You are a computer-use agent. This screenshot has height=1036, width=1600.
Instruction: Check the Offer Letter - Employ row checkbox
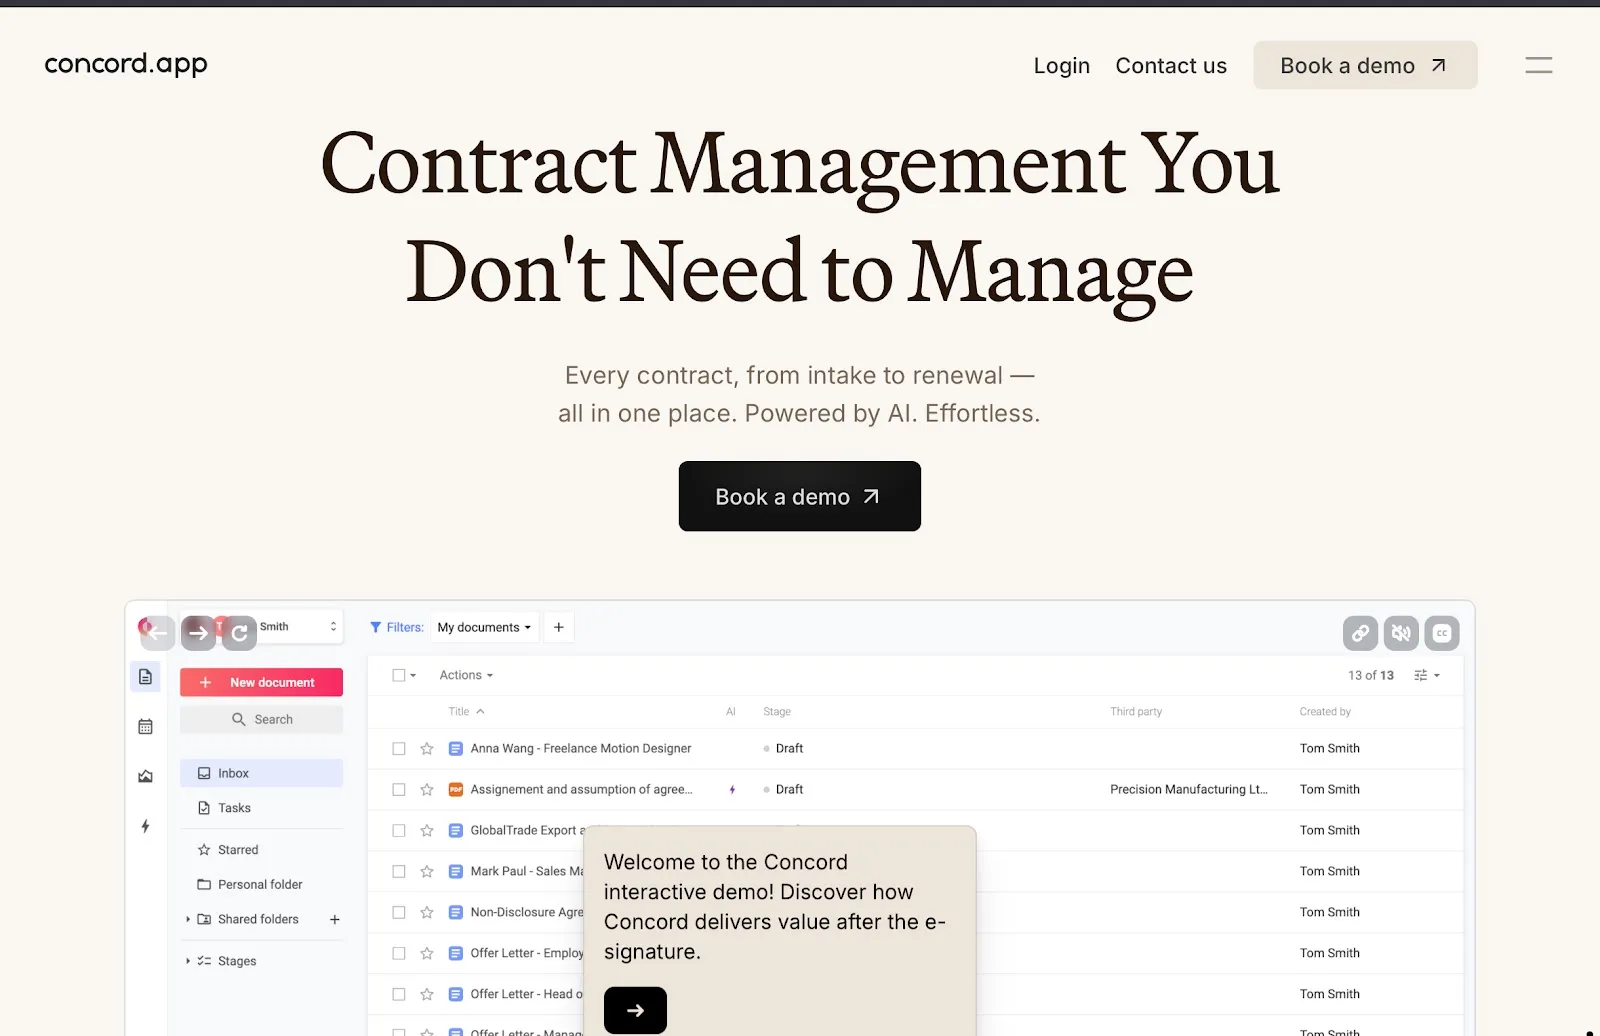click(399, 953)
